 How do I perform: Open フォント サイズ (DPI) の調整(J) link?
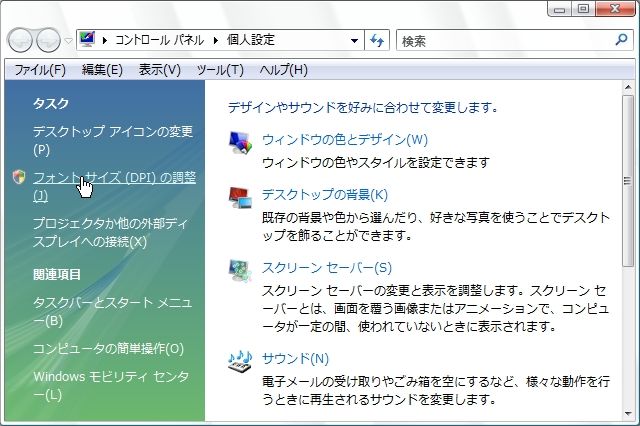114,186
